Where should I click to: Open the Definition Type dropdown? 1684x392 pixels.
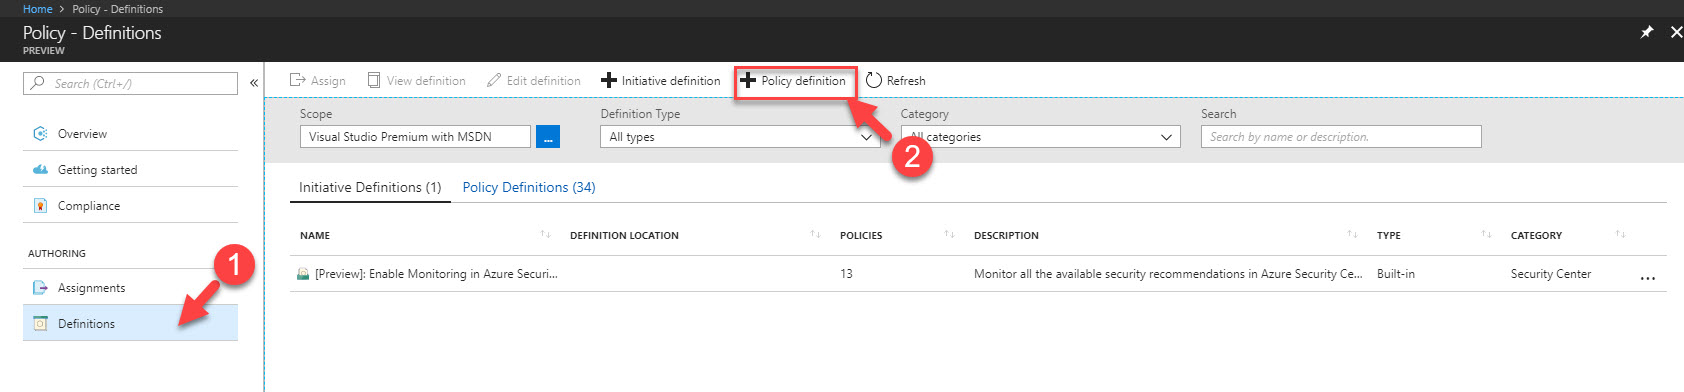pos(740,137)
